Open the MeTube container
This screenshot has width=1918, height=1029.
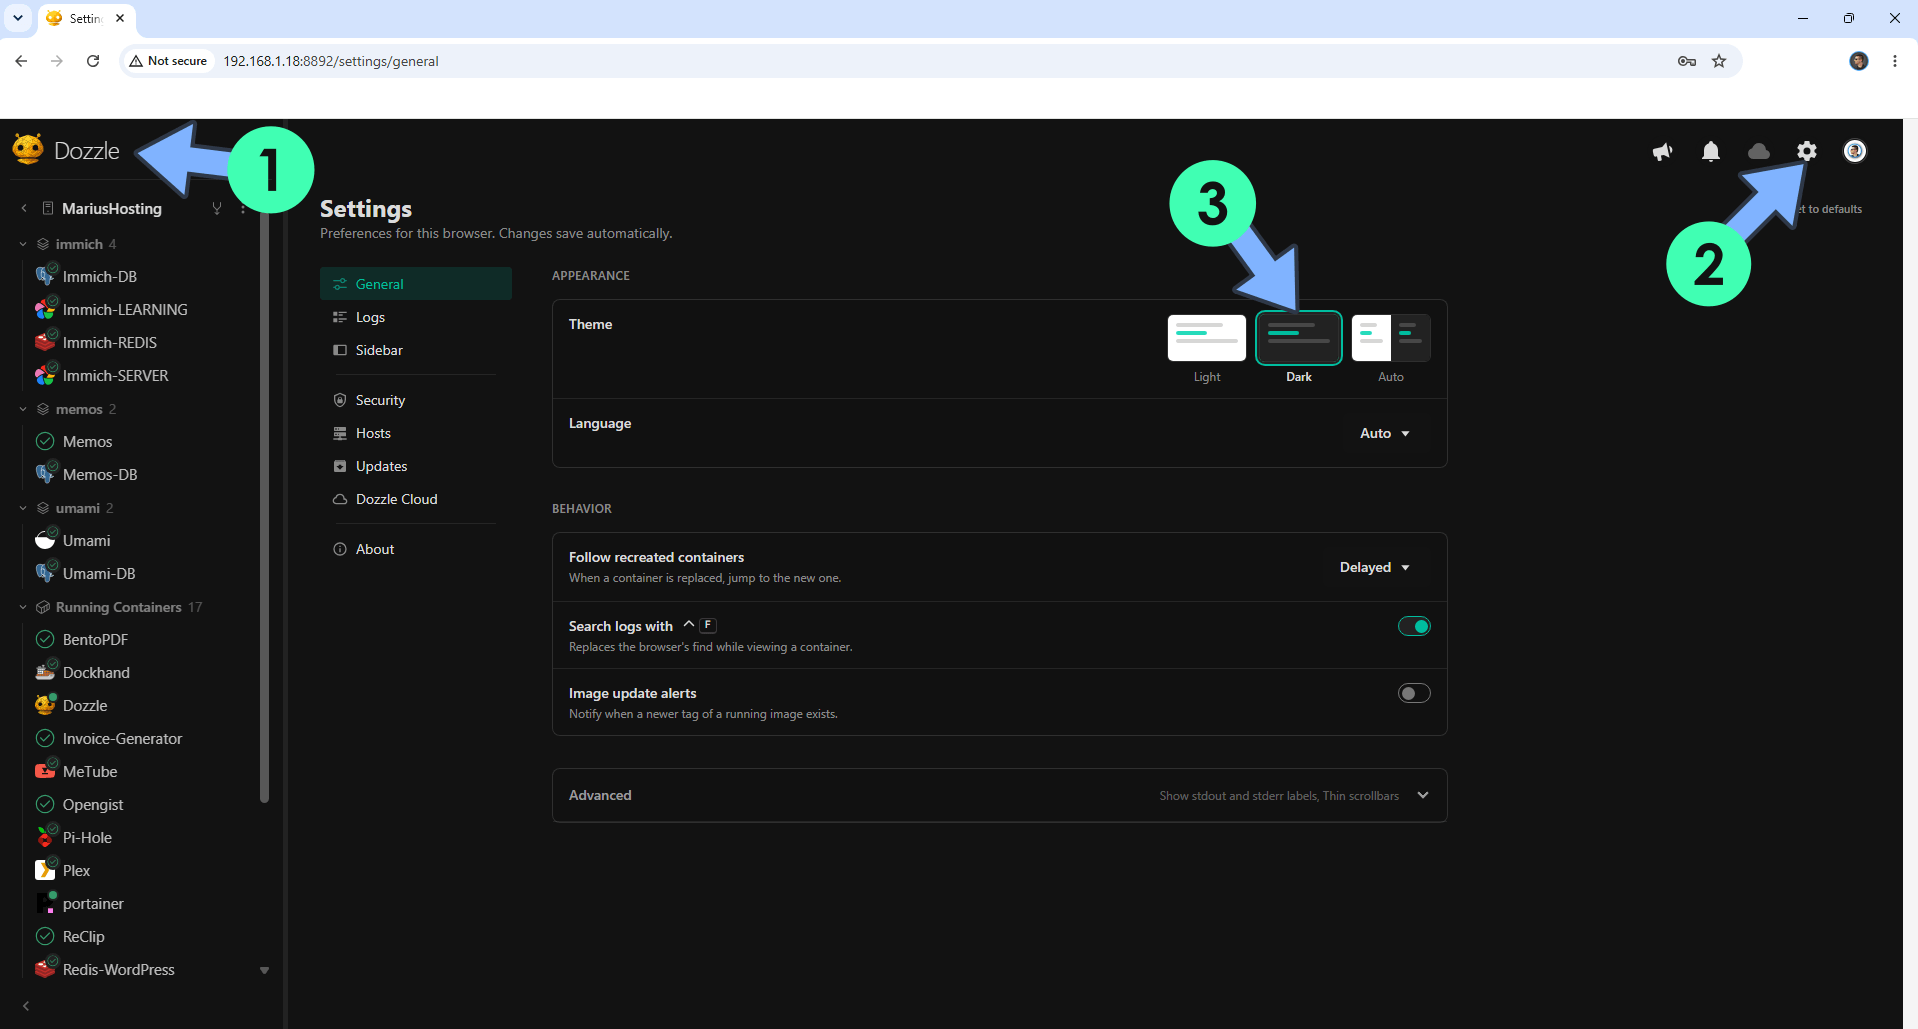[x=89, y=771]
